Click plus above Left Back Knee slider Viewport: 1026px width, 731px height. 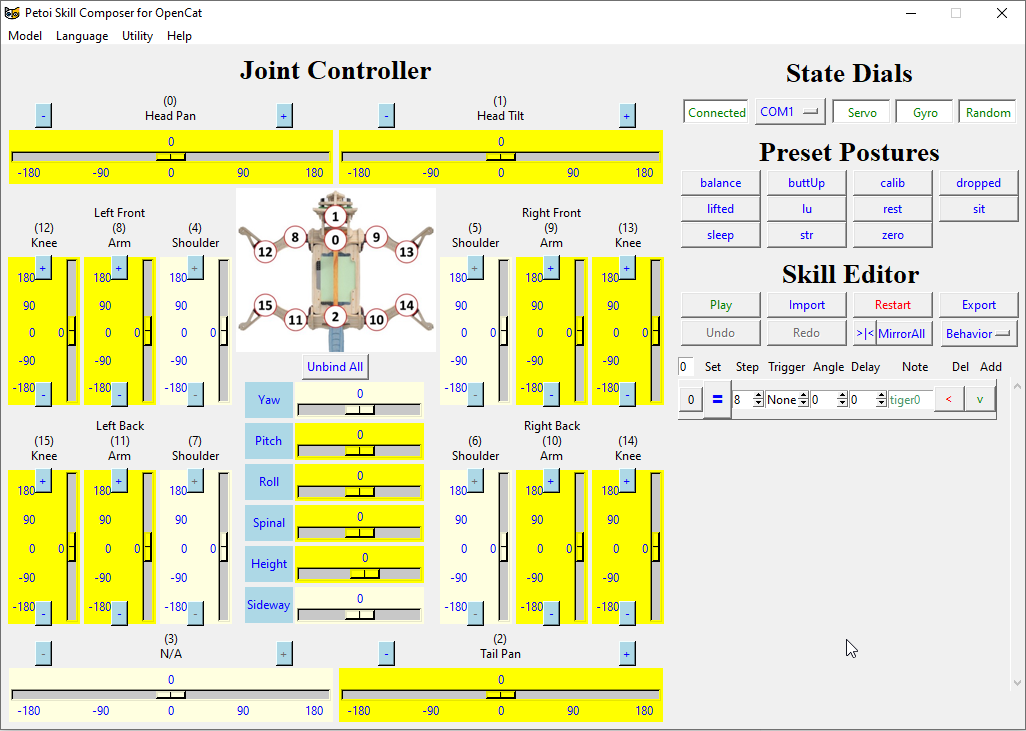coord(43,481)
